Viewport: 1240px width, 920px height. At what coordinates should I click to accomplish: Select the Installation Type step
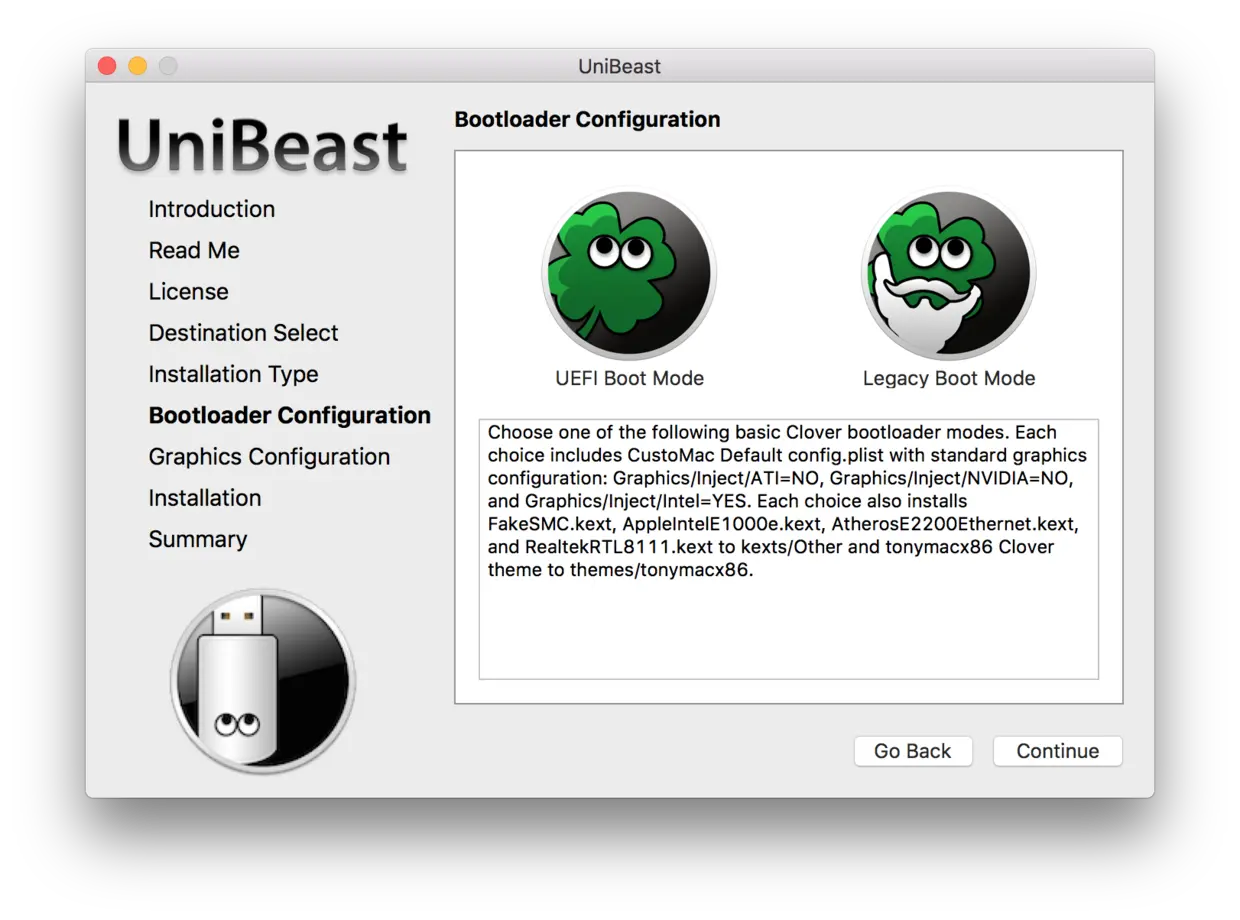[233, 374]
